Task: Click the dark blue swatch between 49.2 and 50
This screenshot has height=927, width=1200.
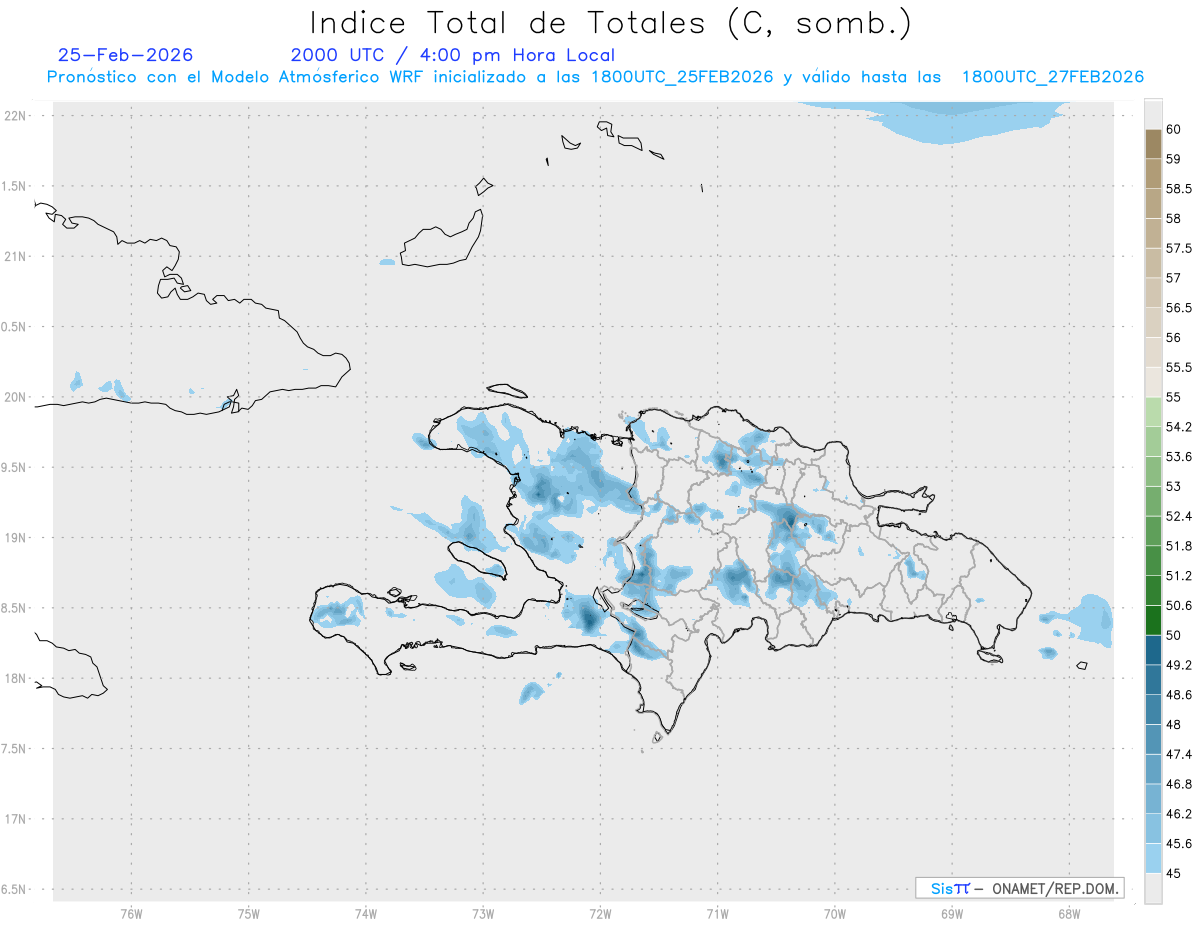Action: (x=1153, y=650)
